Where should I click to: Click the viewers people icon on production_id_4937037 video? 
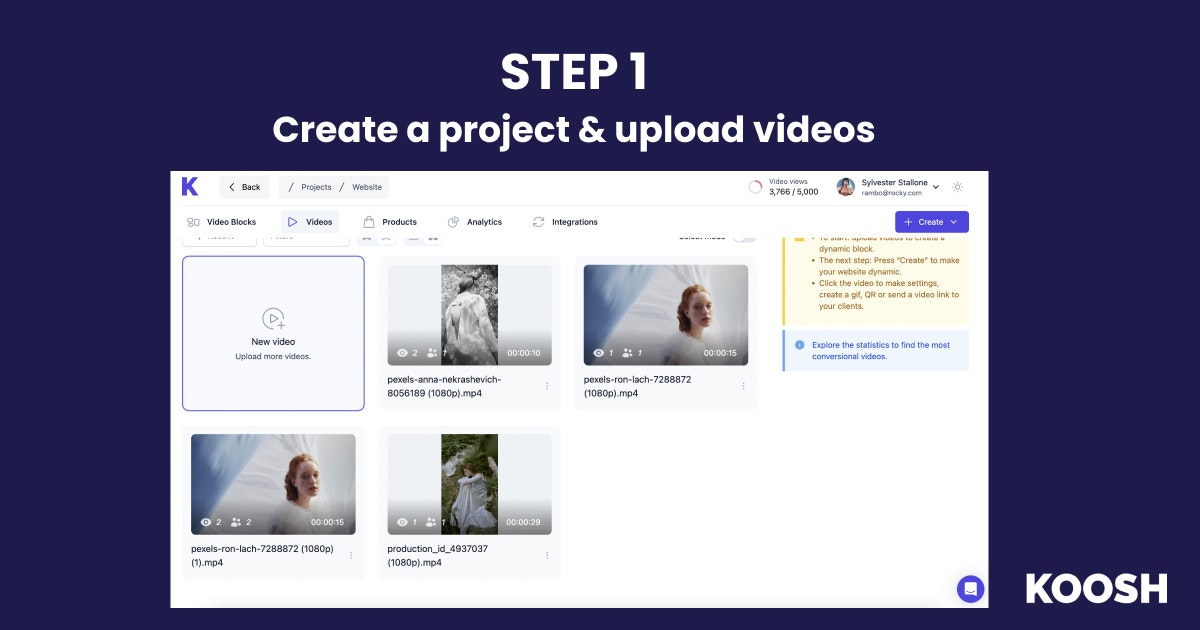432,522
